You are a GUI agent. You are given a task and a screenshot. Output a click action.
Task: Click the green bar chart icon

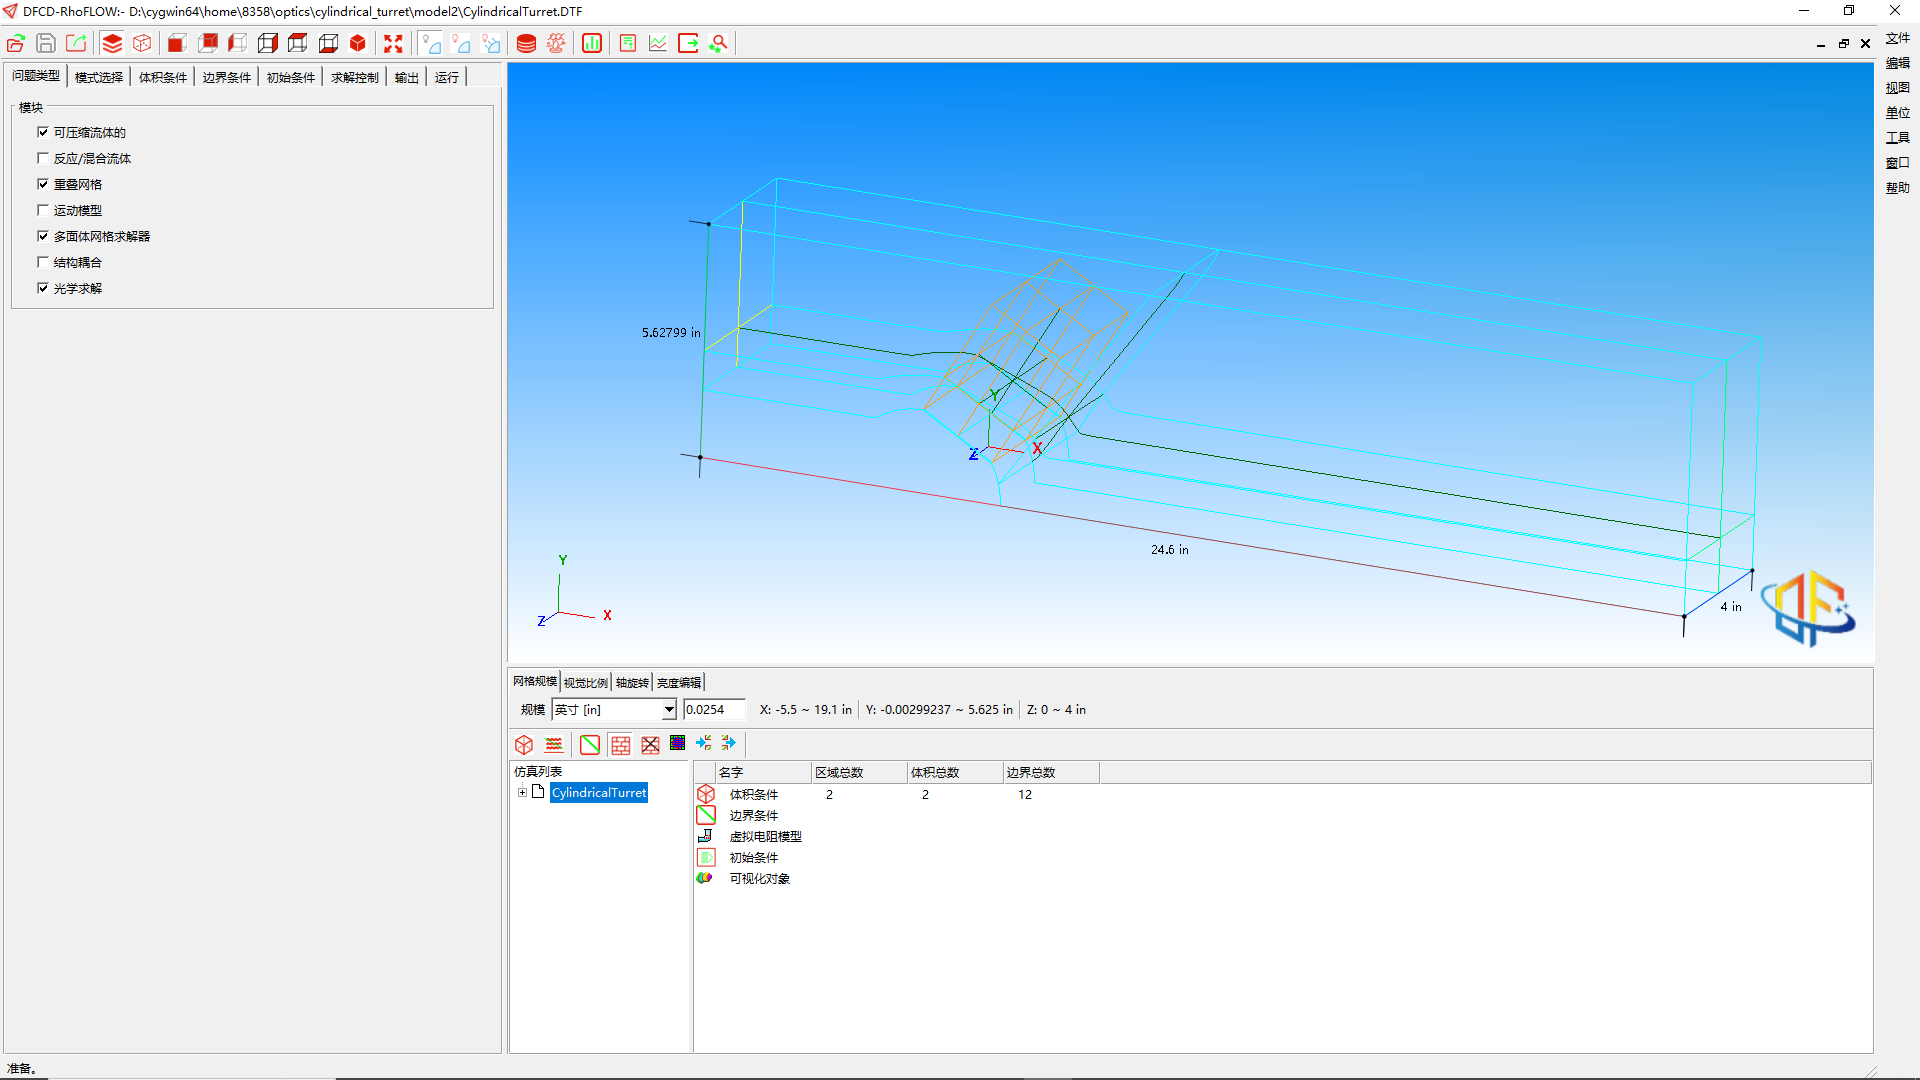(x=592, y=43)
